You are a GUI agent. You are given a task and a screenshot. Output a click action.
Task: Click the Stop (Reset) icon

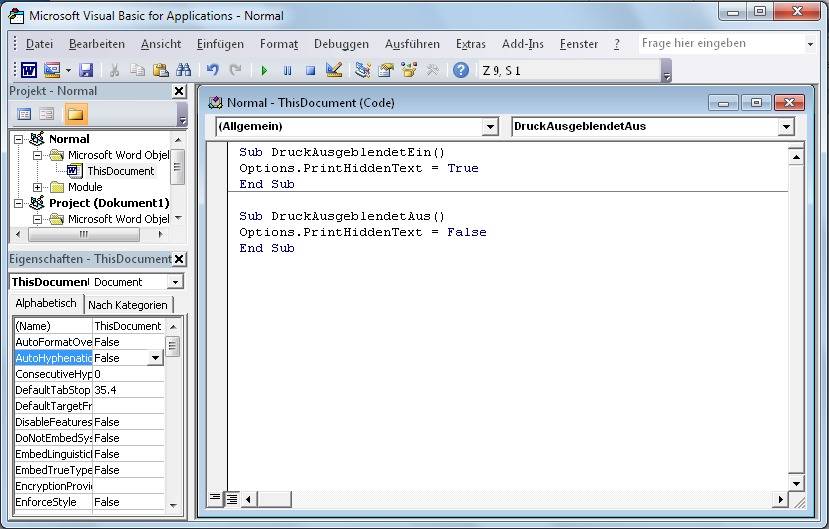pyautogui.click(x=311, y=70)
